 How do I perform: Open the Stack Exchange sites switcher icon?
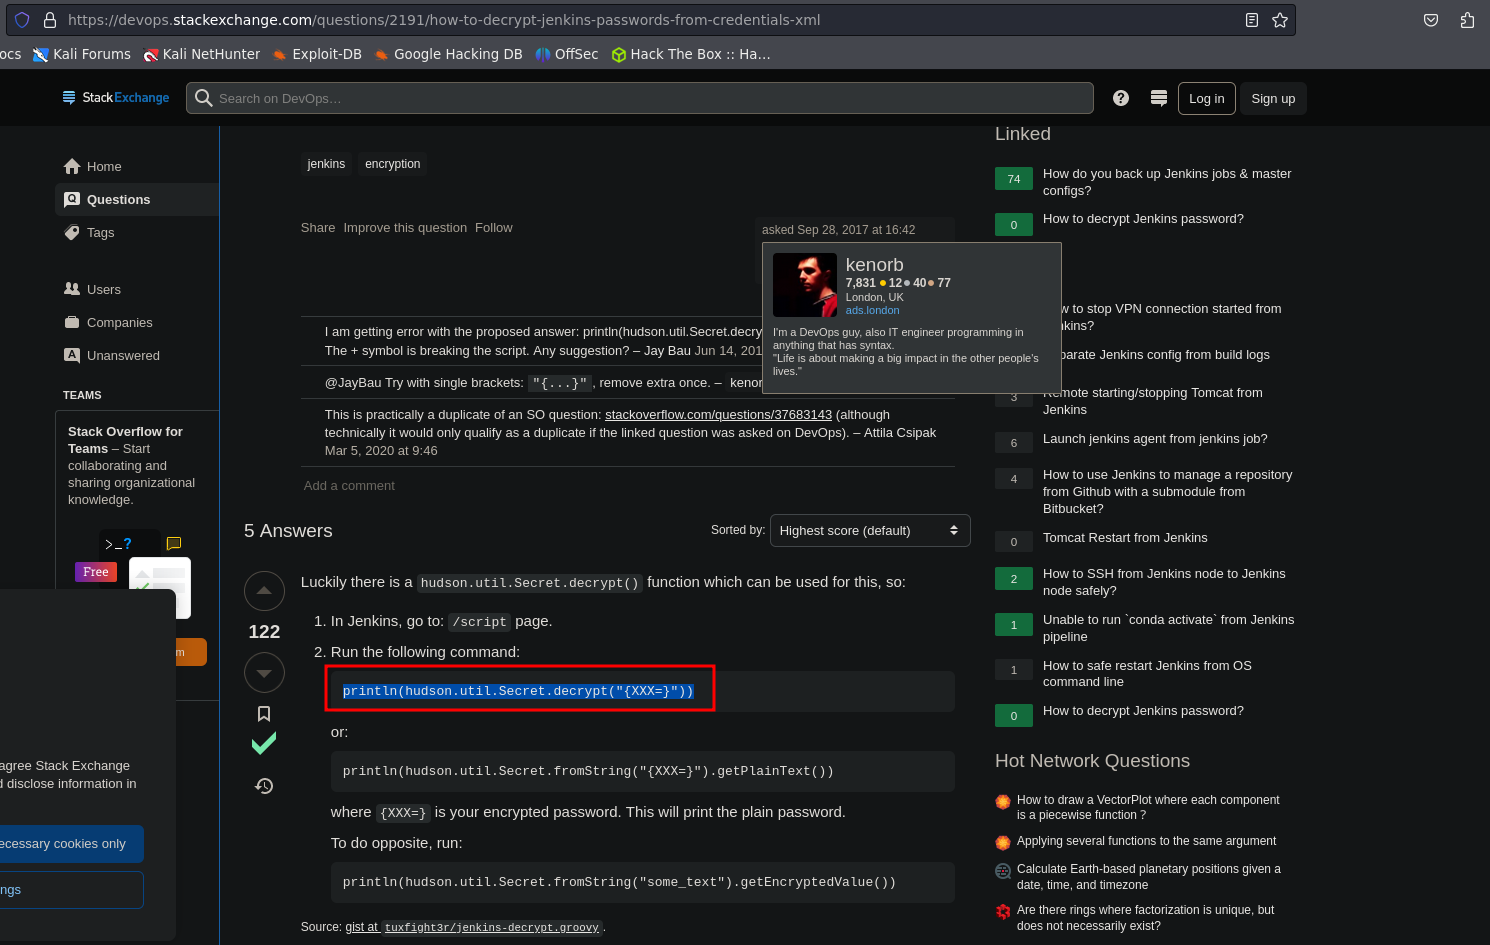(x=1159, y=98)
